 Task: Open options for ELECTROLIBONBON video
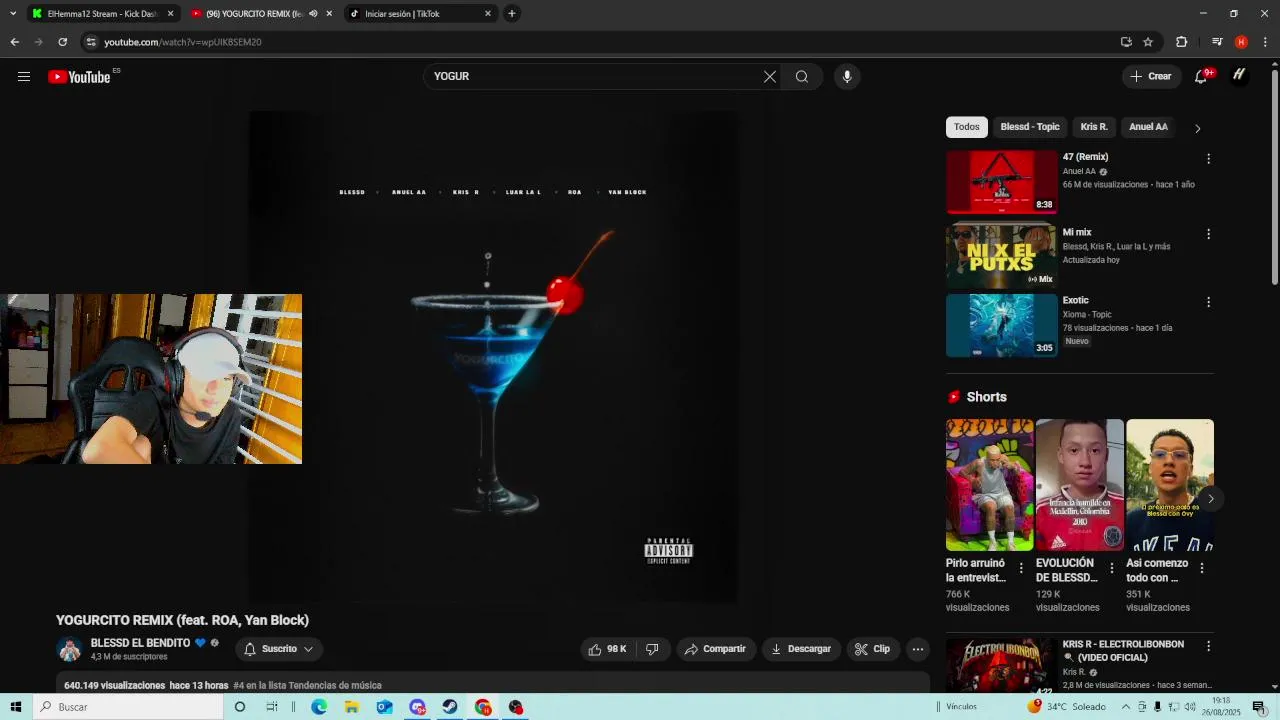click(1208, 647)
